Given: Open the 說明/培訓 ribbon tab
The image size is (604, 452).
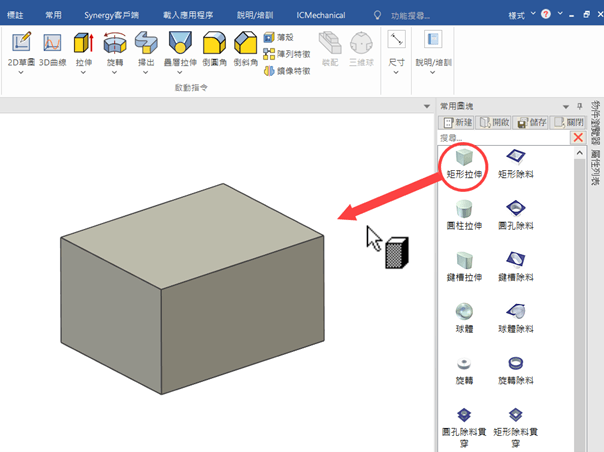Looking at the screenshot, I should 255,15.
